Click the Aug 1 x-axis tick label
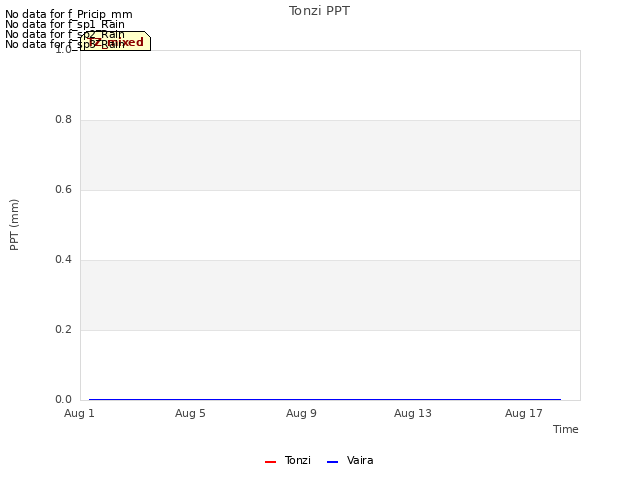Image resolution: width=640 pixels, height=480 pixels. [x=79, y=413]
